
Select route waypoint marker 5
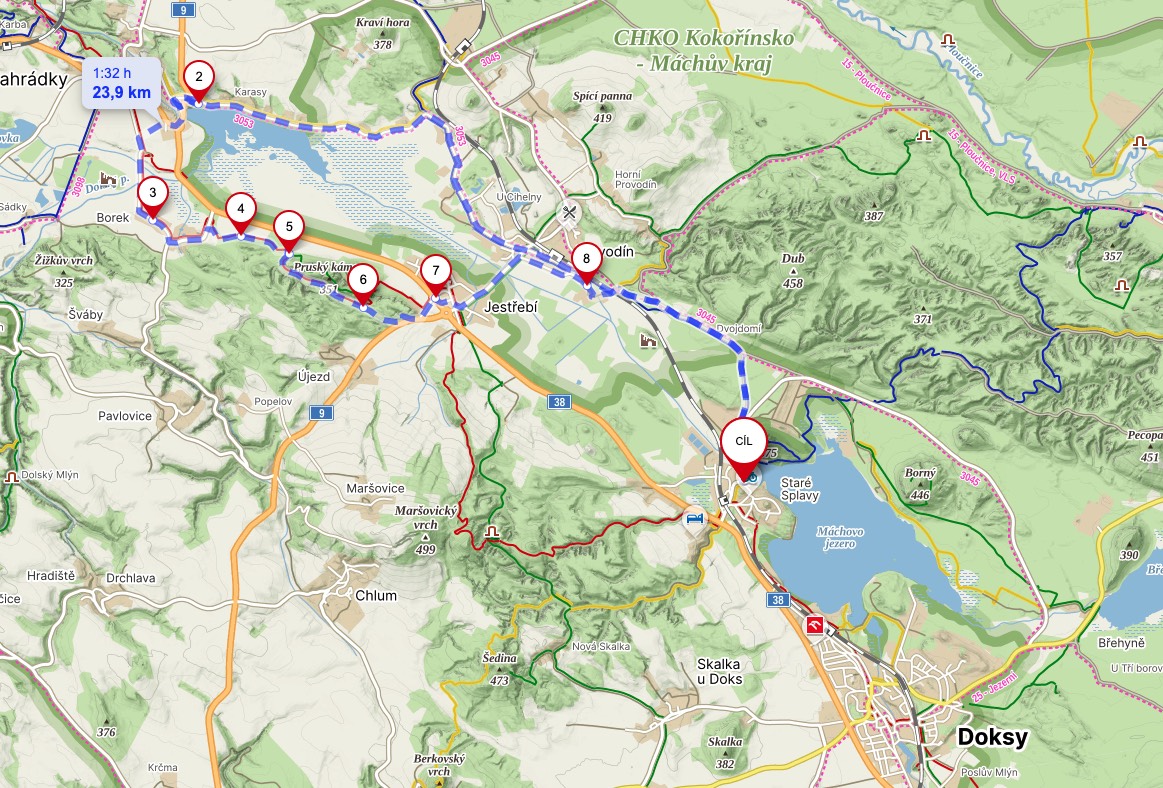tap(289, 231)
